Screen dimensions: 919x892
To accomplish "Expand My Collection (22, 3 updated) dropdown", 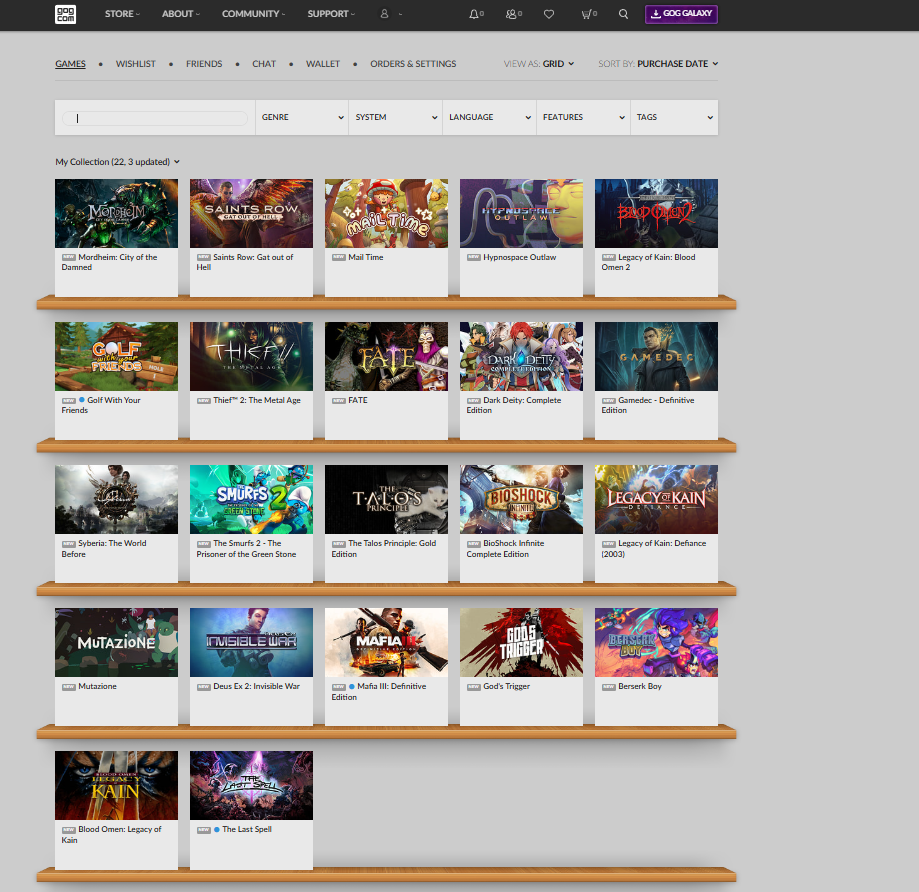I will pos(117,162).
